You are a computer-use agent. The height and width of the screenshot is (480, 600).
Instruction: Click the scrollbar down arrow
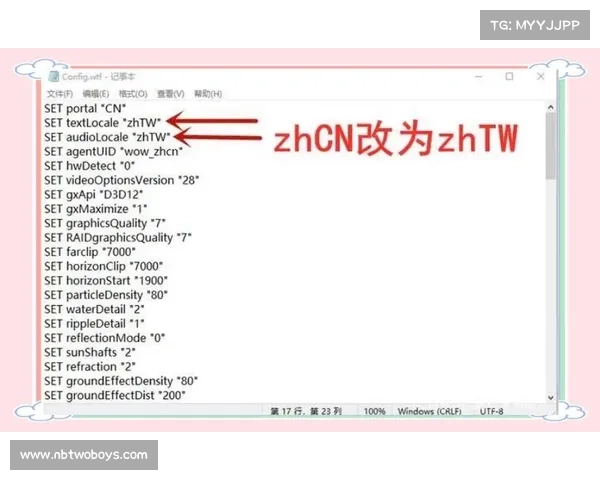(x=550, y=396)
